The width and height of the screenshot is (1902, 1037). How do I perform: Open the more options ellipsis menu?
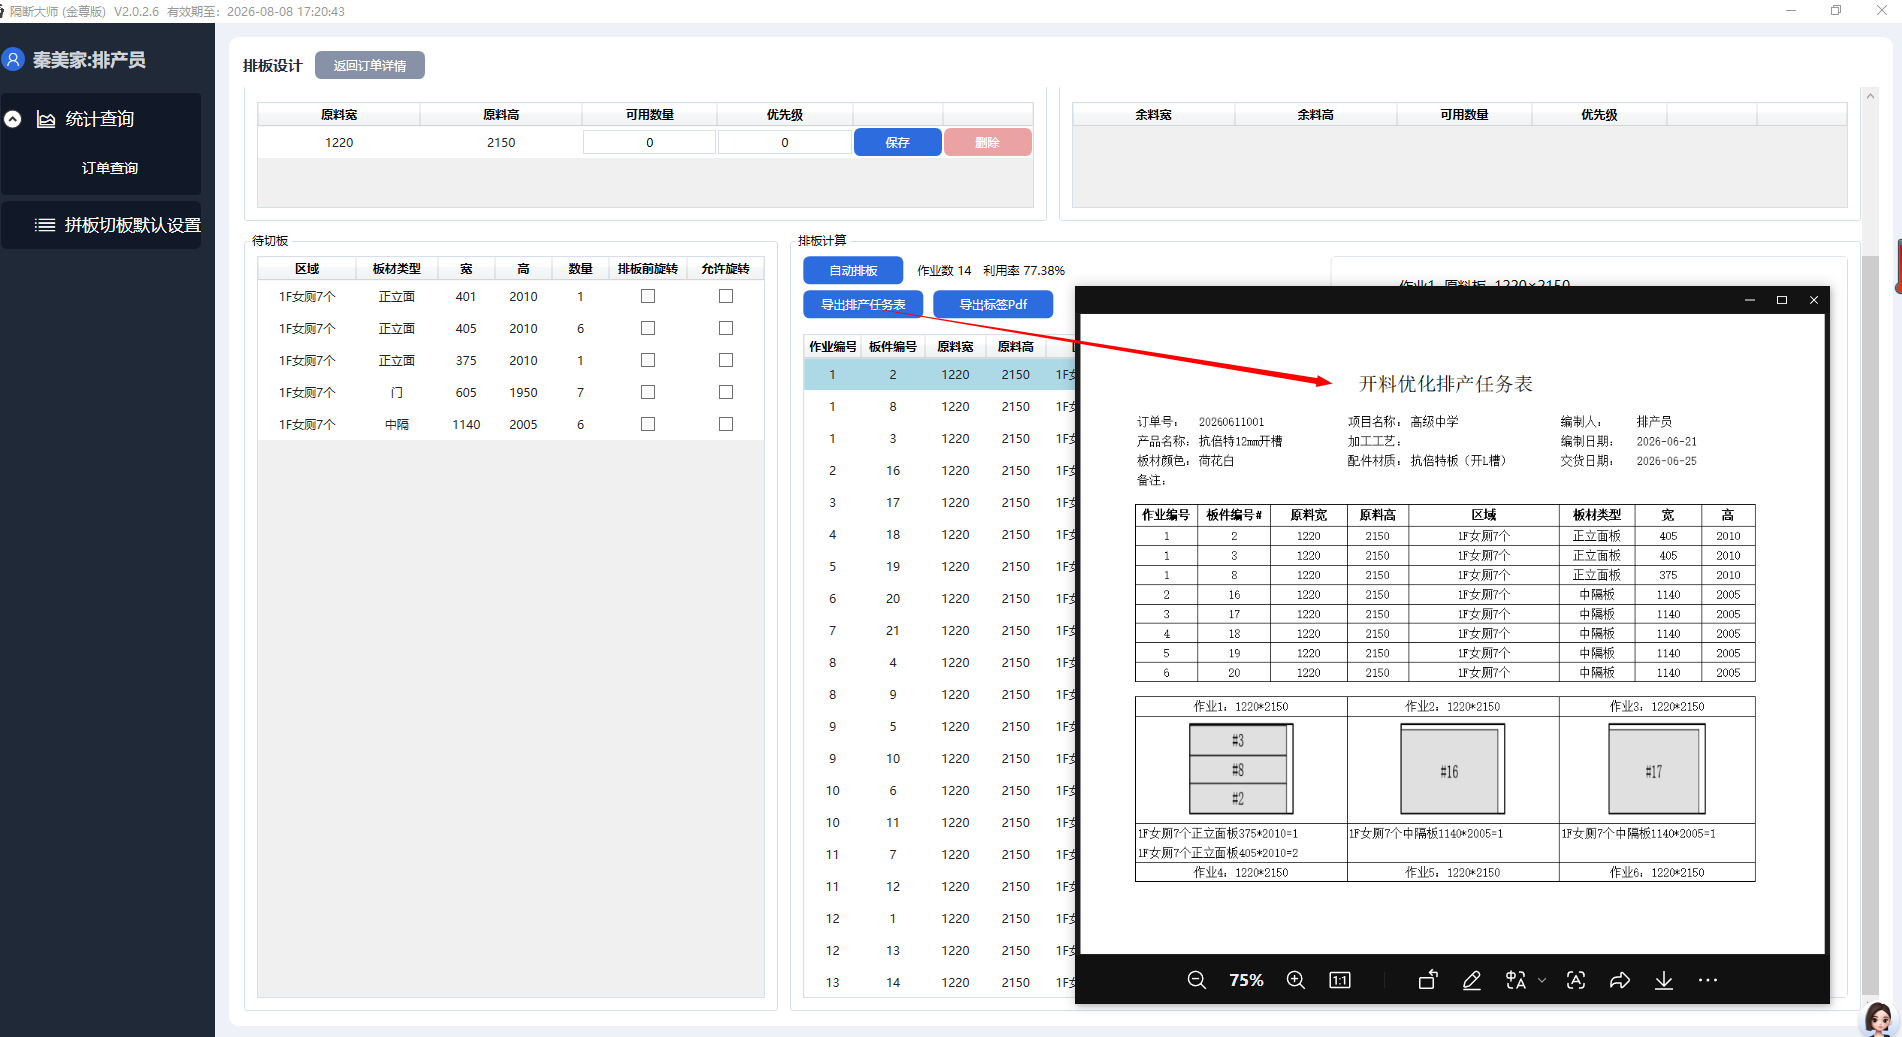coord(1708,980)
